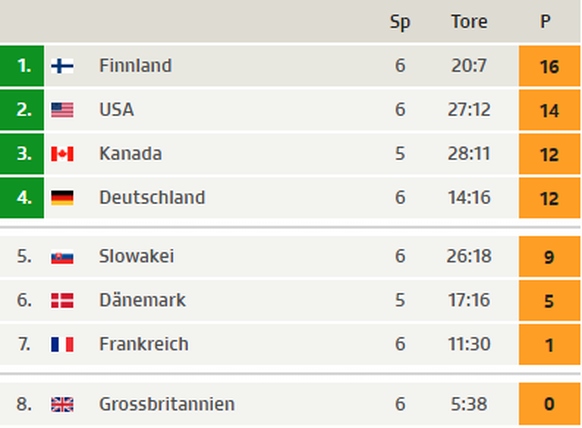Click the USA flag icon

(x=62, y=110)
